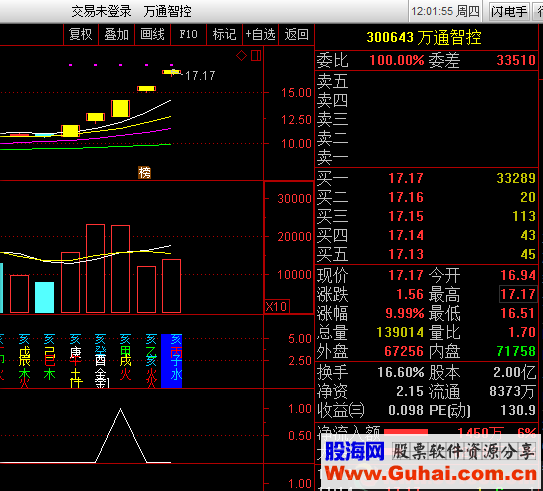Click the 涨跌 1.56 value
This screenshot has height=491, width=543.
tap(410, 294)
